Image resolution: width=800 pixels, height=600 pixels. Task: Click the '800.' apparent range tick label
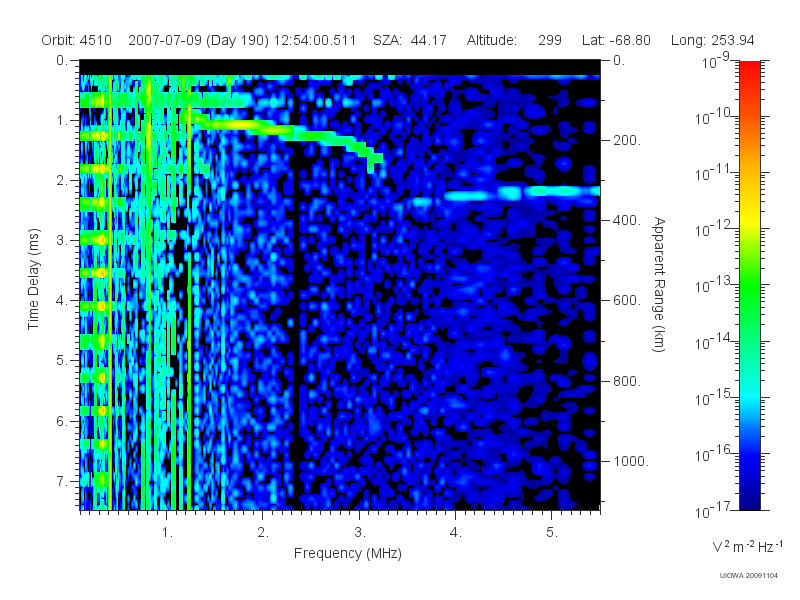click(627, 381)
